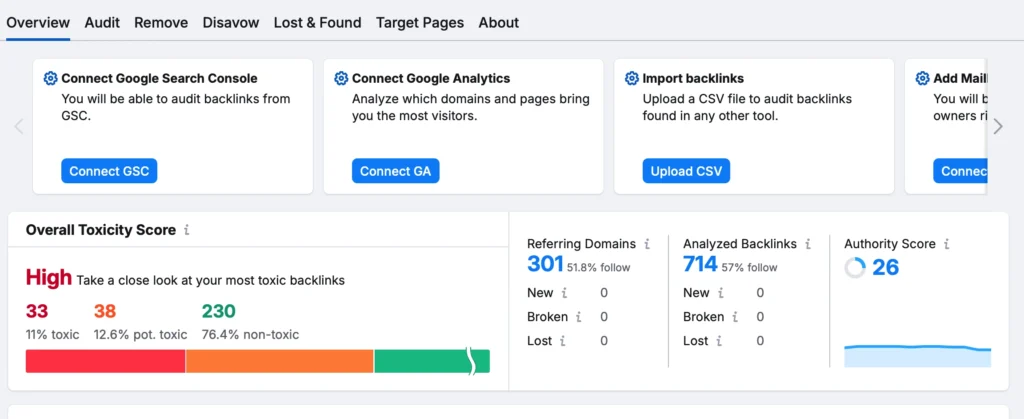
Task: Switch to the Audit tab
Action: tap(102, 22)
